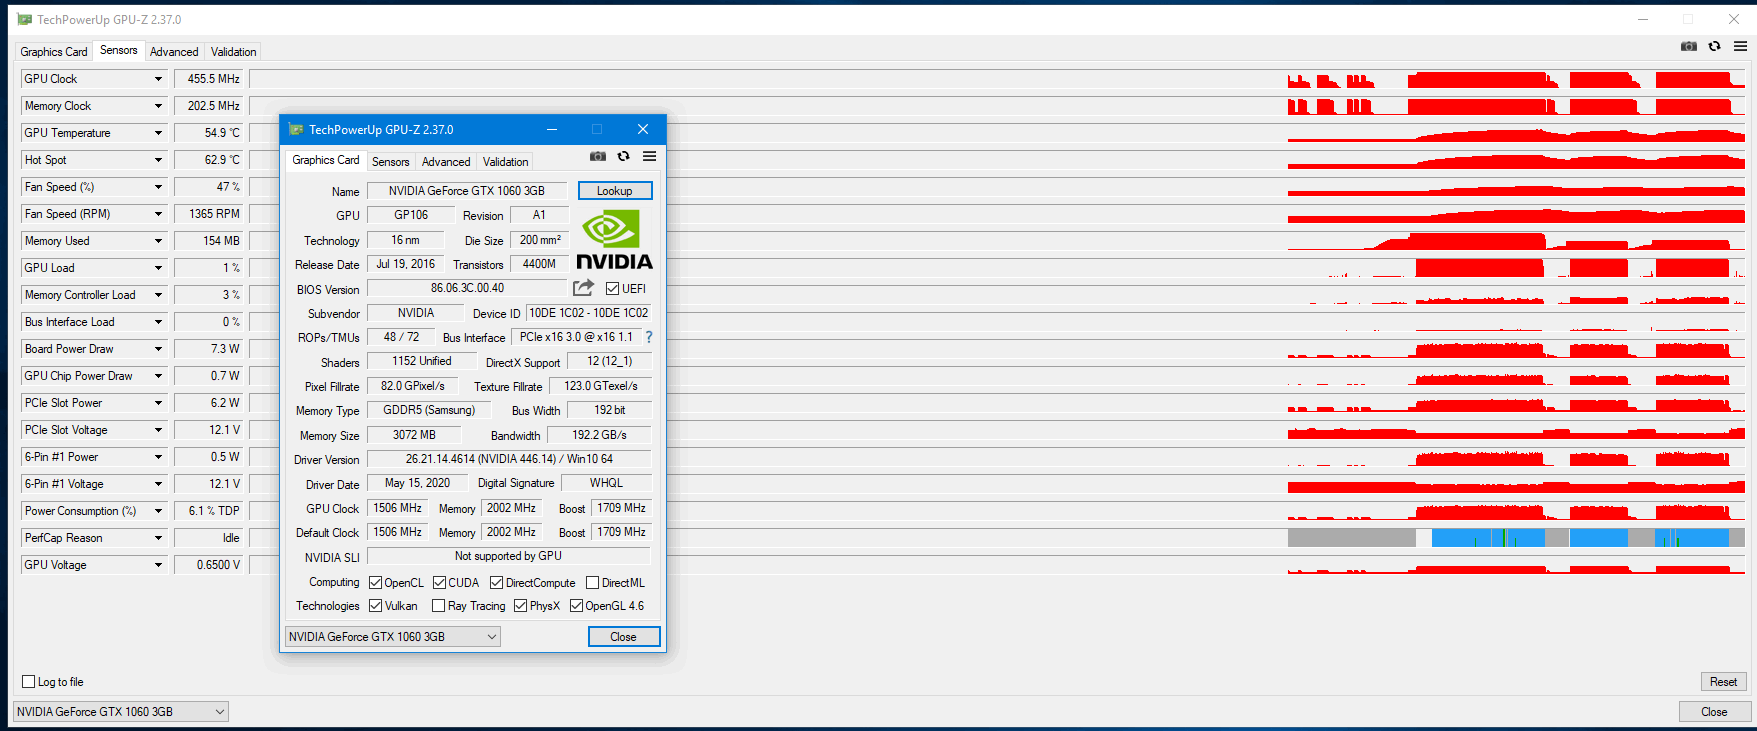This screenshot has width=1757, height=731.
Task: Open the Advanced tab in the main window
Action: (x=174, y=52)
